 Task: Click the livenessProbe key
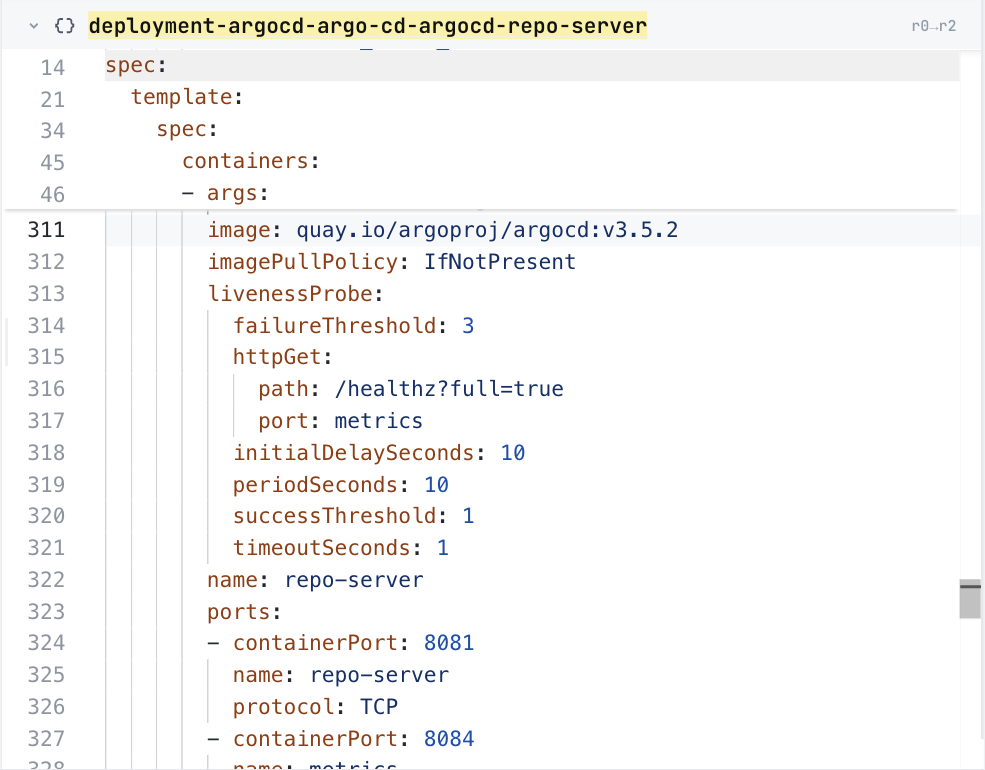point(290,294)
